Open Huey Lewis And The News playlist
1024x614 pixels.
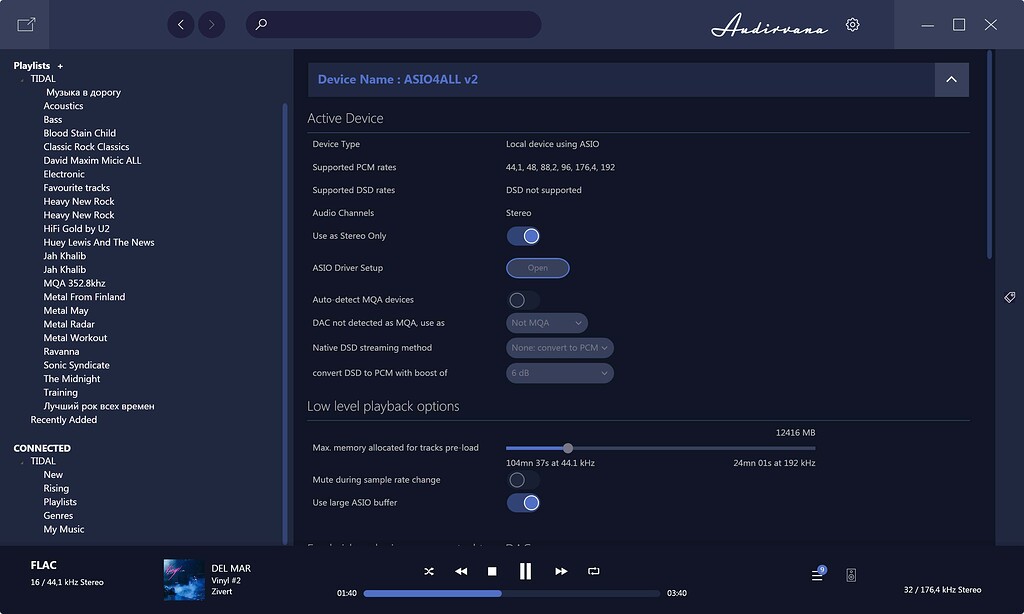(x=99, y=242)
